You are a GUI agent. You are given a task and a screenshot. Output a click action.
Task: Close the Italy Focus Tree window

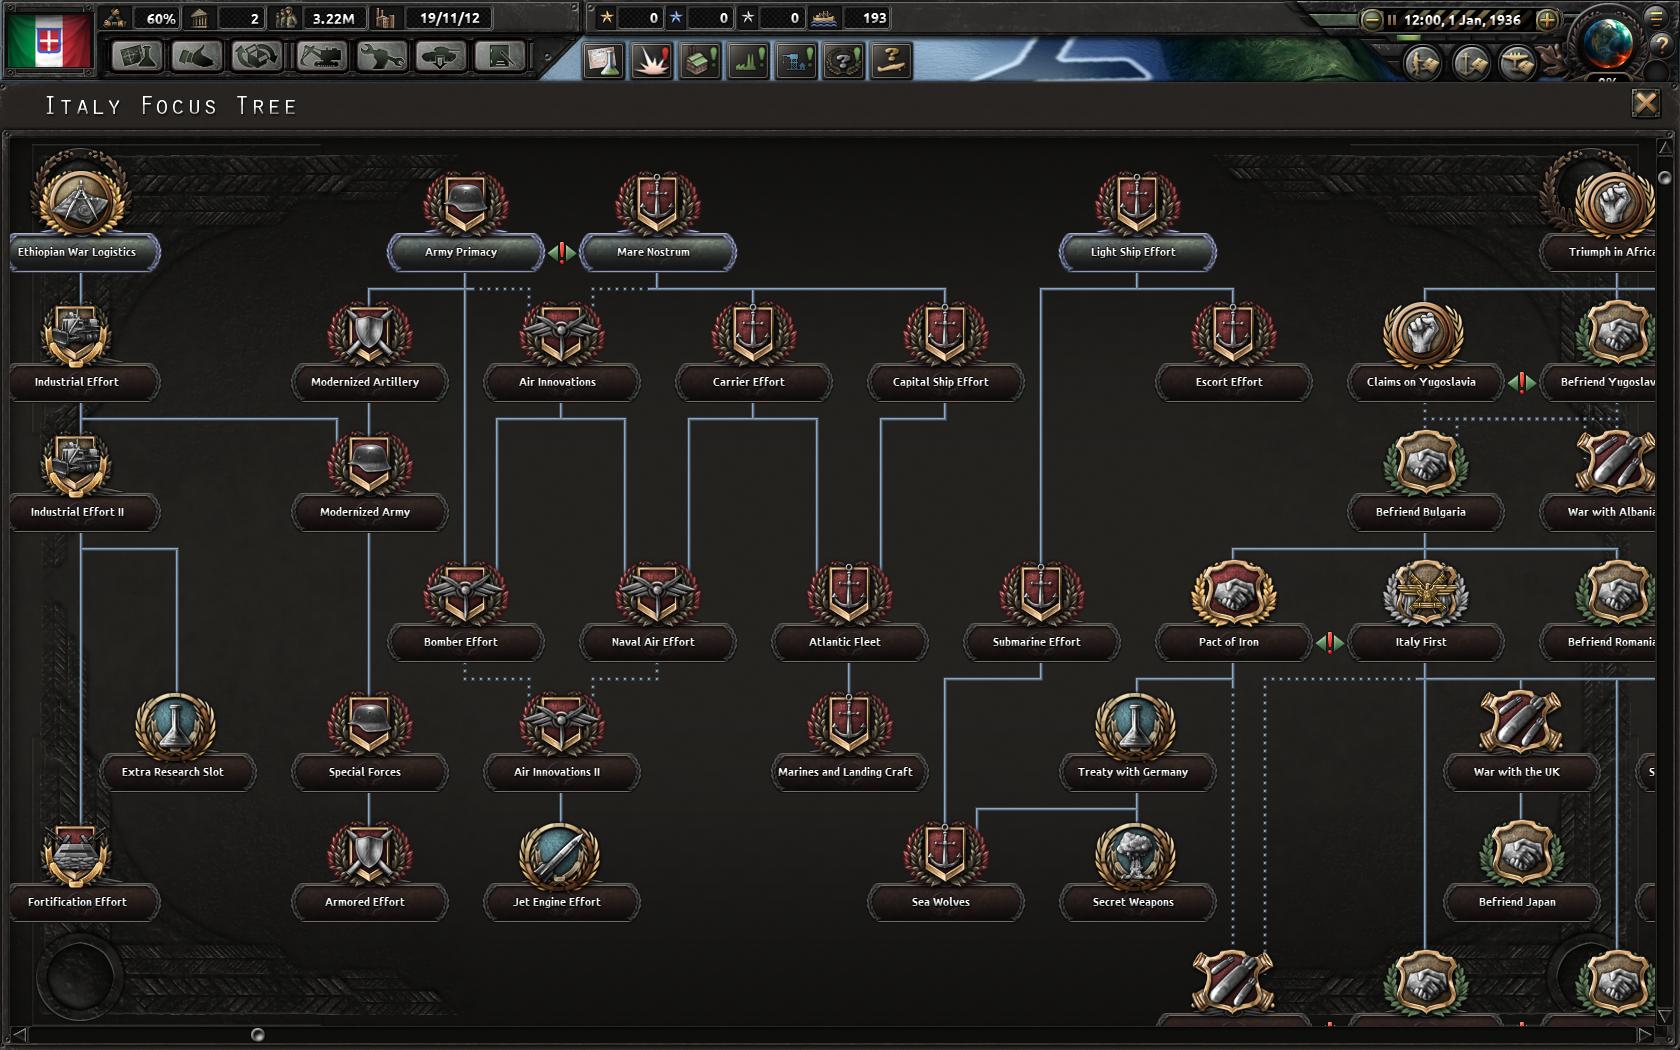pyautogui.click(x=1645, y=103)
